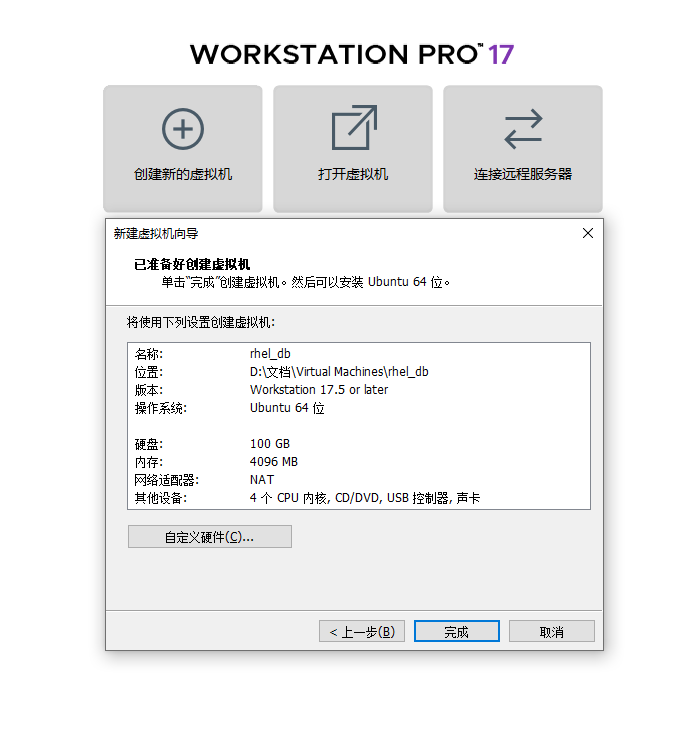The width and height of the screenshot is (695, 754).
Task: Click the WORKSTATION PRO 17 logo
Action: coord(352,54)
